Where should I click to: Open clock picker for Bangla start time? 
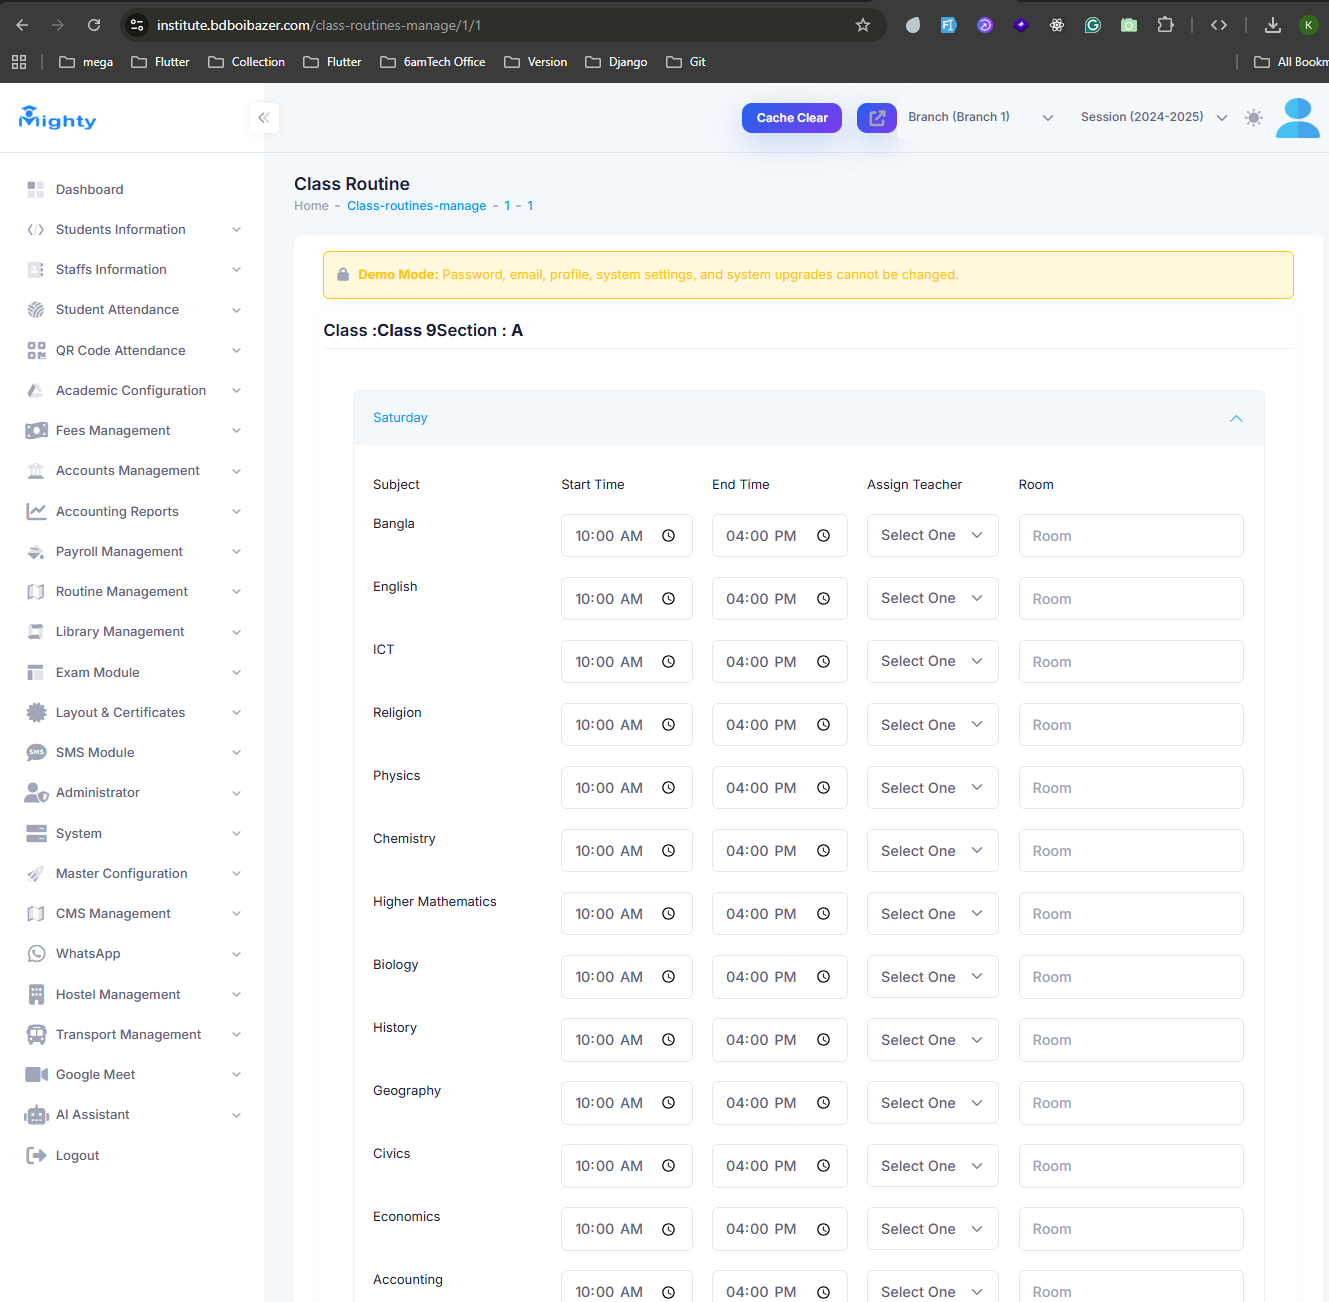(x=669, y=536)
